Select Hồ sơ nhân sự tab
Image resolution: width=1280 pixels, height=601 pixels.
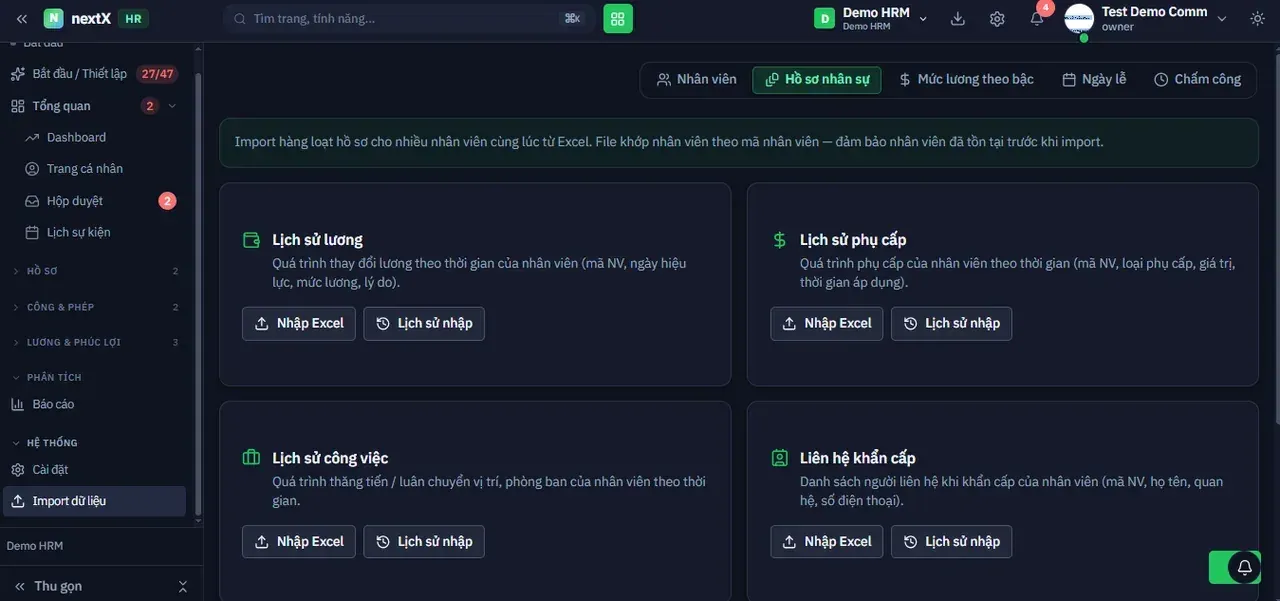coord(817,80)
